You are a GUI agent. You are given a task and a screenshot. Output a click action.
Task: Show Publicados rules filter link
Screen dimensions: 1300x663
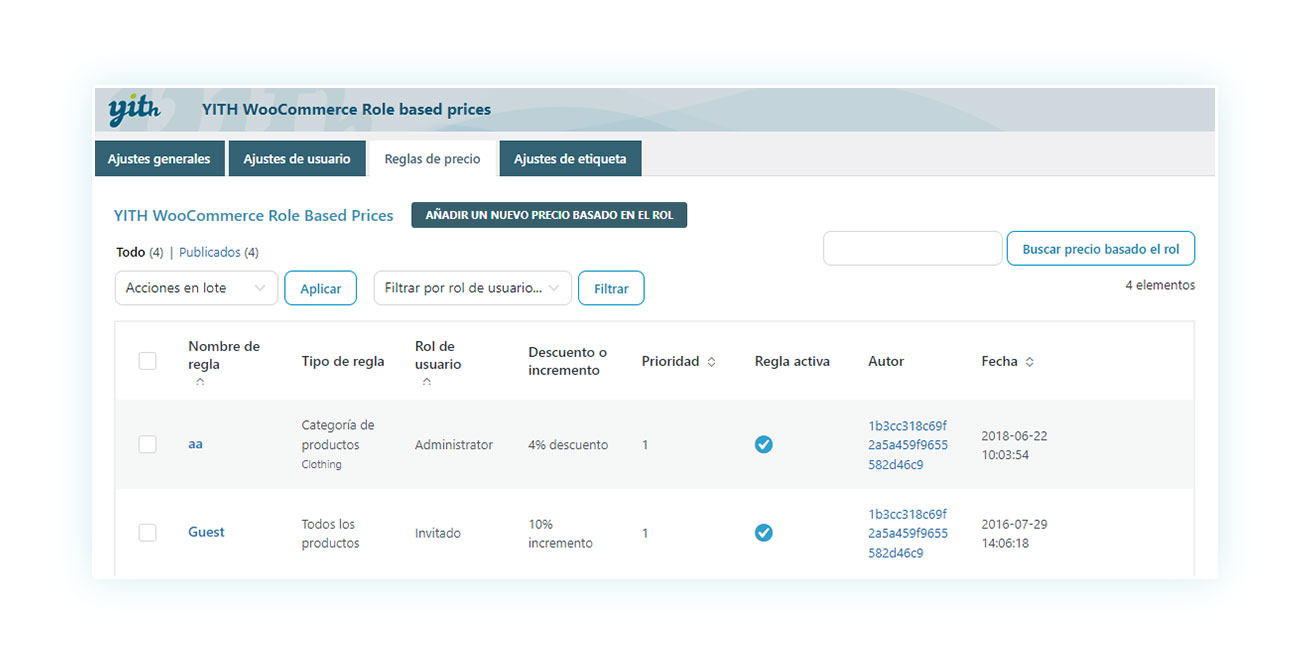210,252
